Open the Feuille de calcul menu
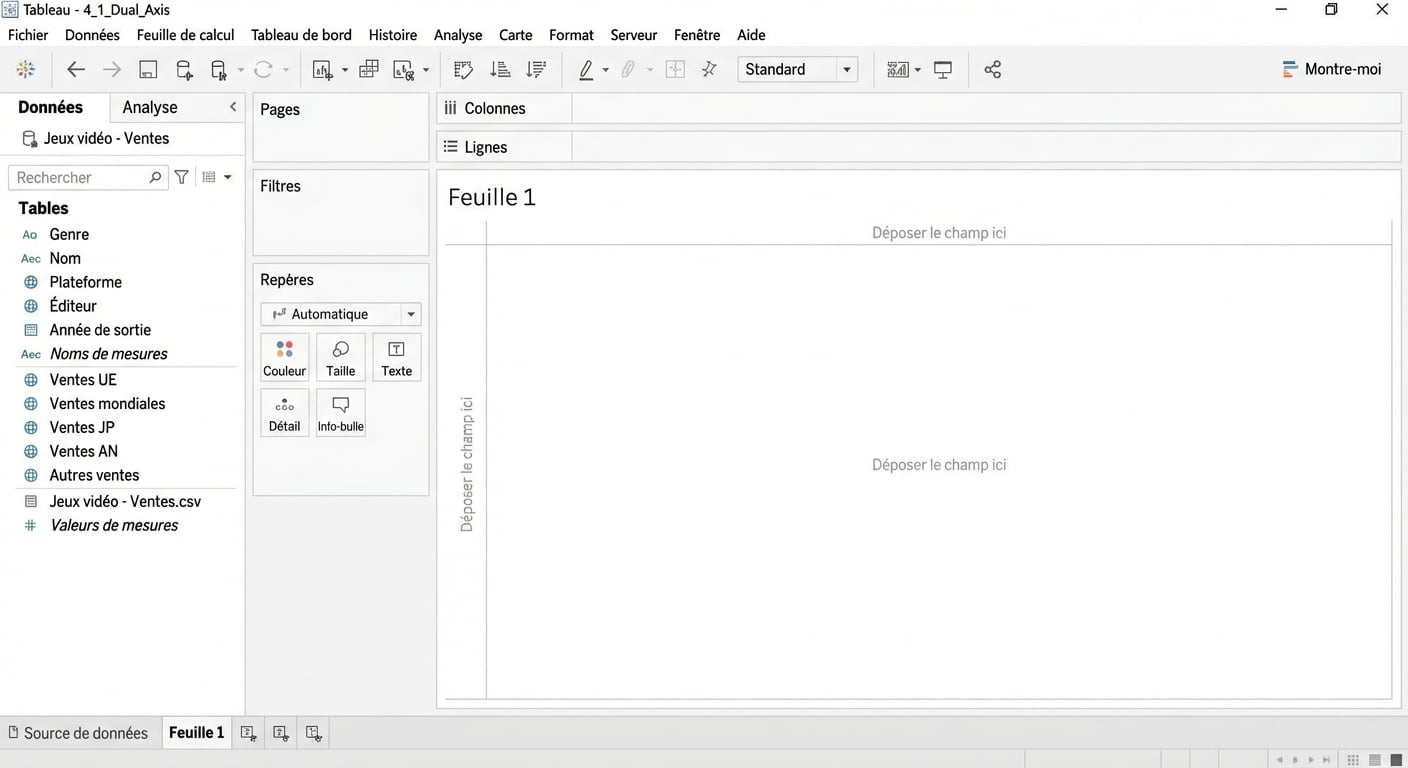This screenshot has height=768, width=1408. point(186,35)
